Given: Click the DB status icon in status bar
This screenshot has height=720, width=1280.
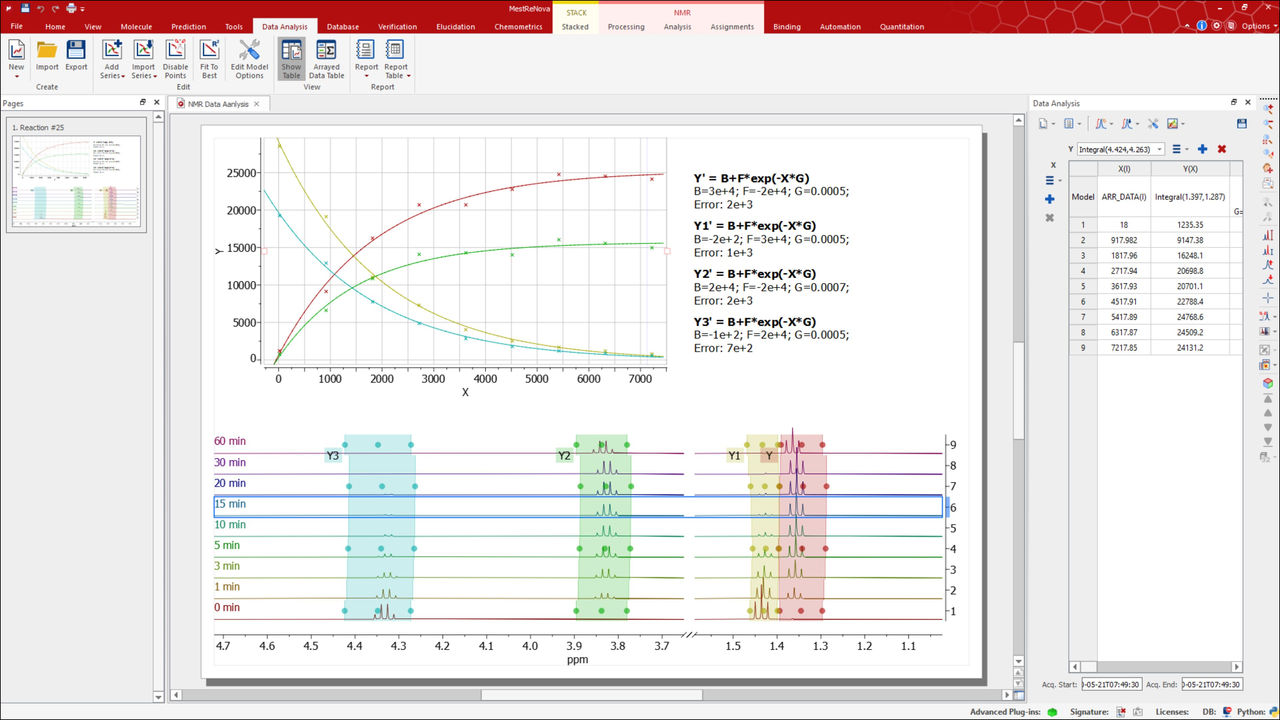Looking at the screenshot, I should click(x=1228, y=711).
